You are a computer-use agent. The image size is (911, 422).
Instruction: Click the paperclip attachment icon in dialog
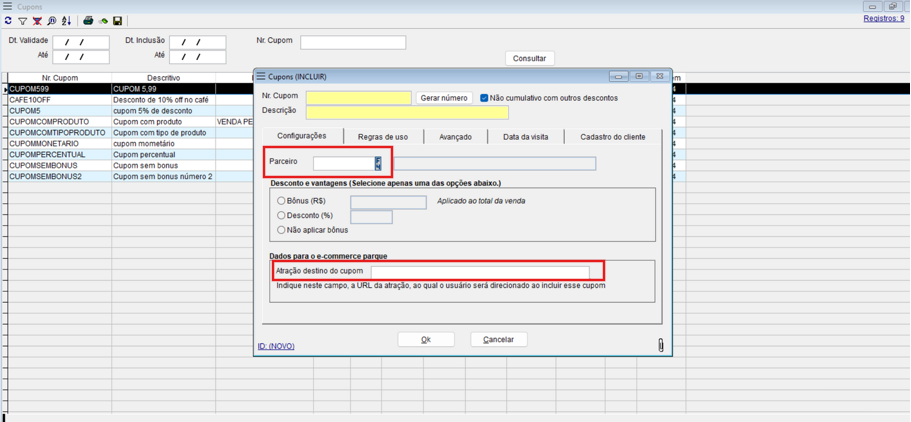(x=660, y=345)
